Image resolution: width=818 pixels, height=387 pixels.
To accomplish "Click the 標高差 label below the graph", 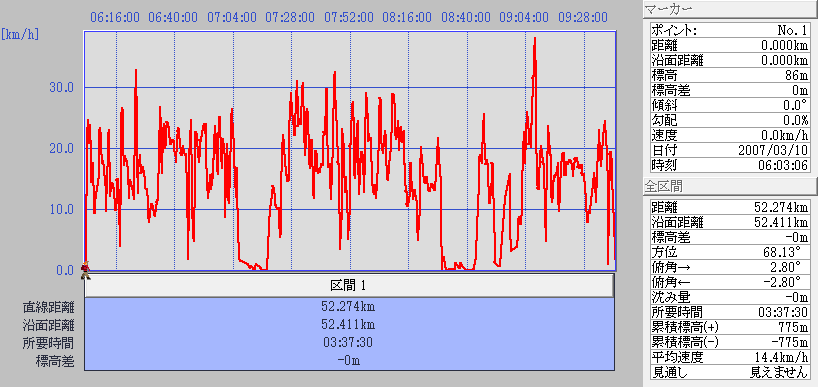I will pos(55,361).
